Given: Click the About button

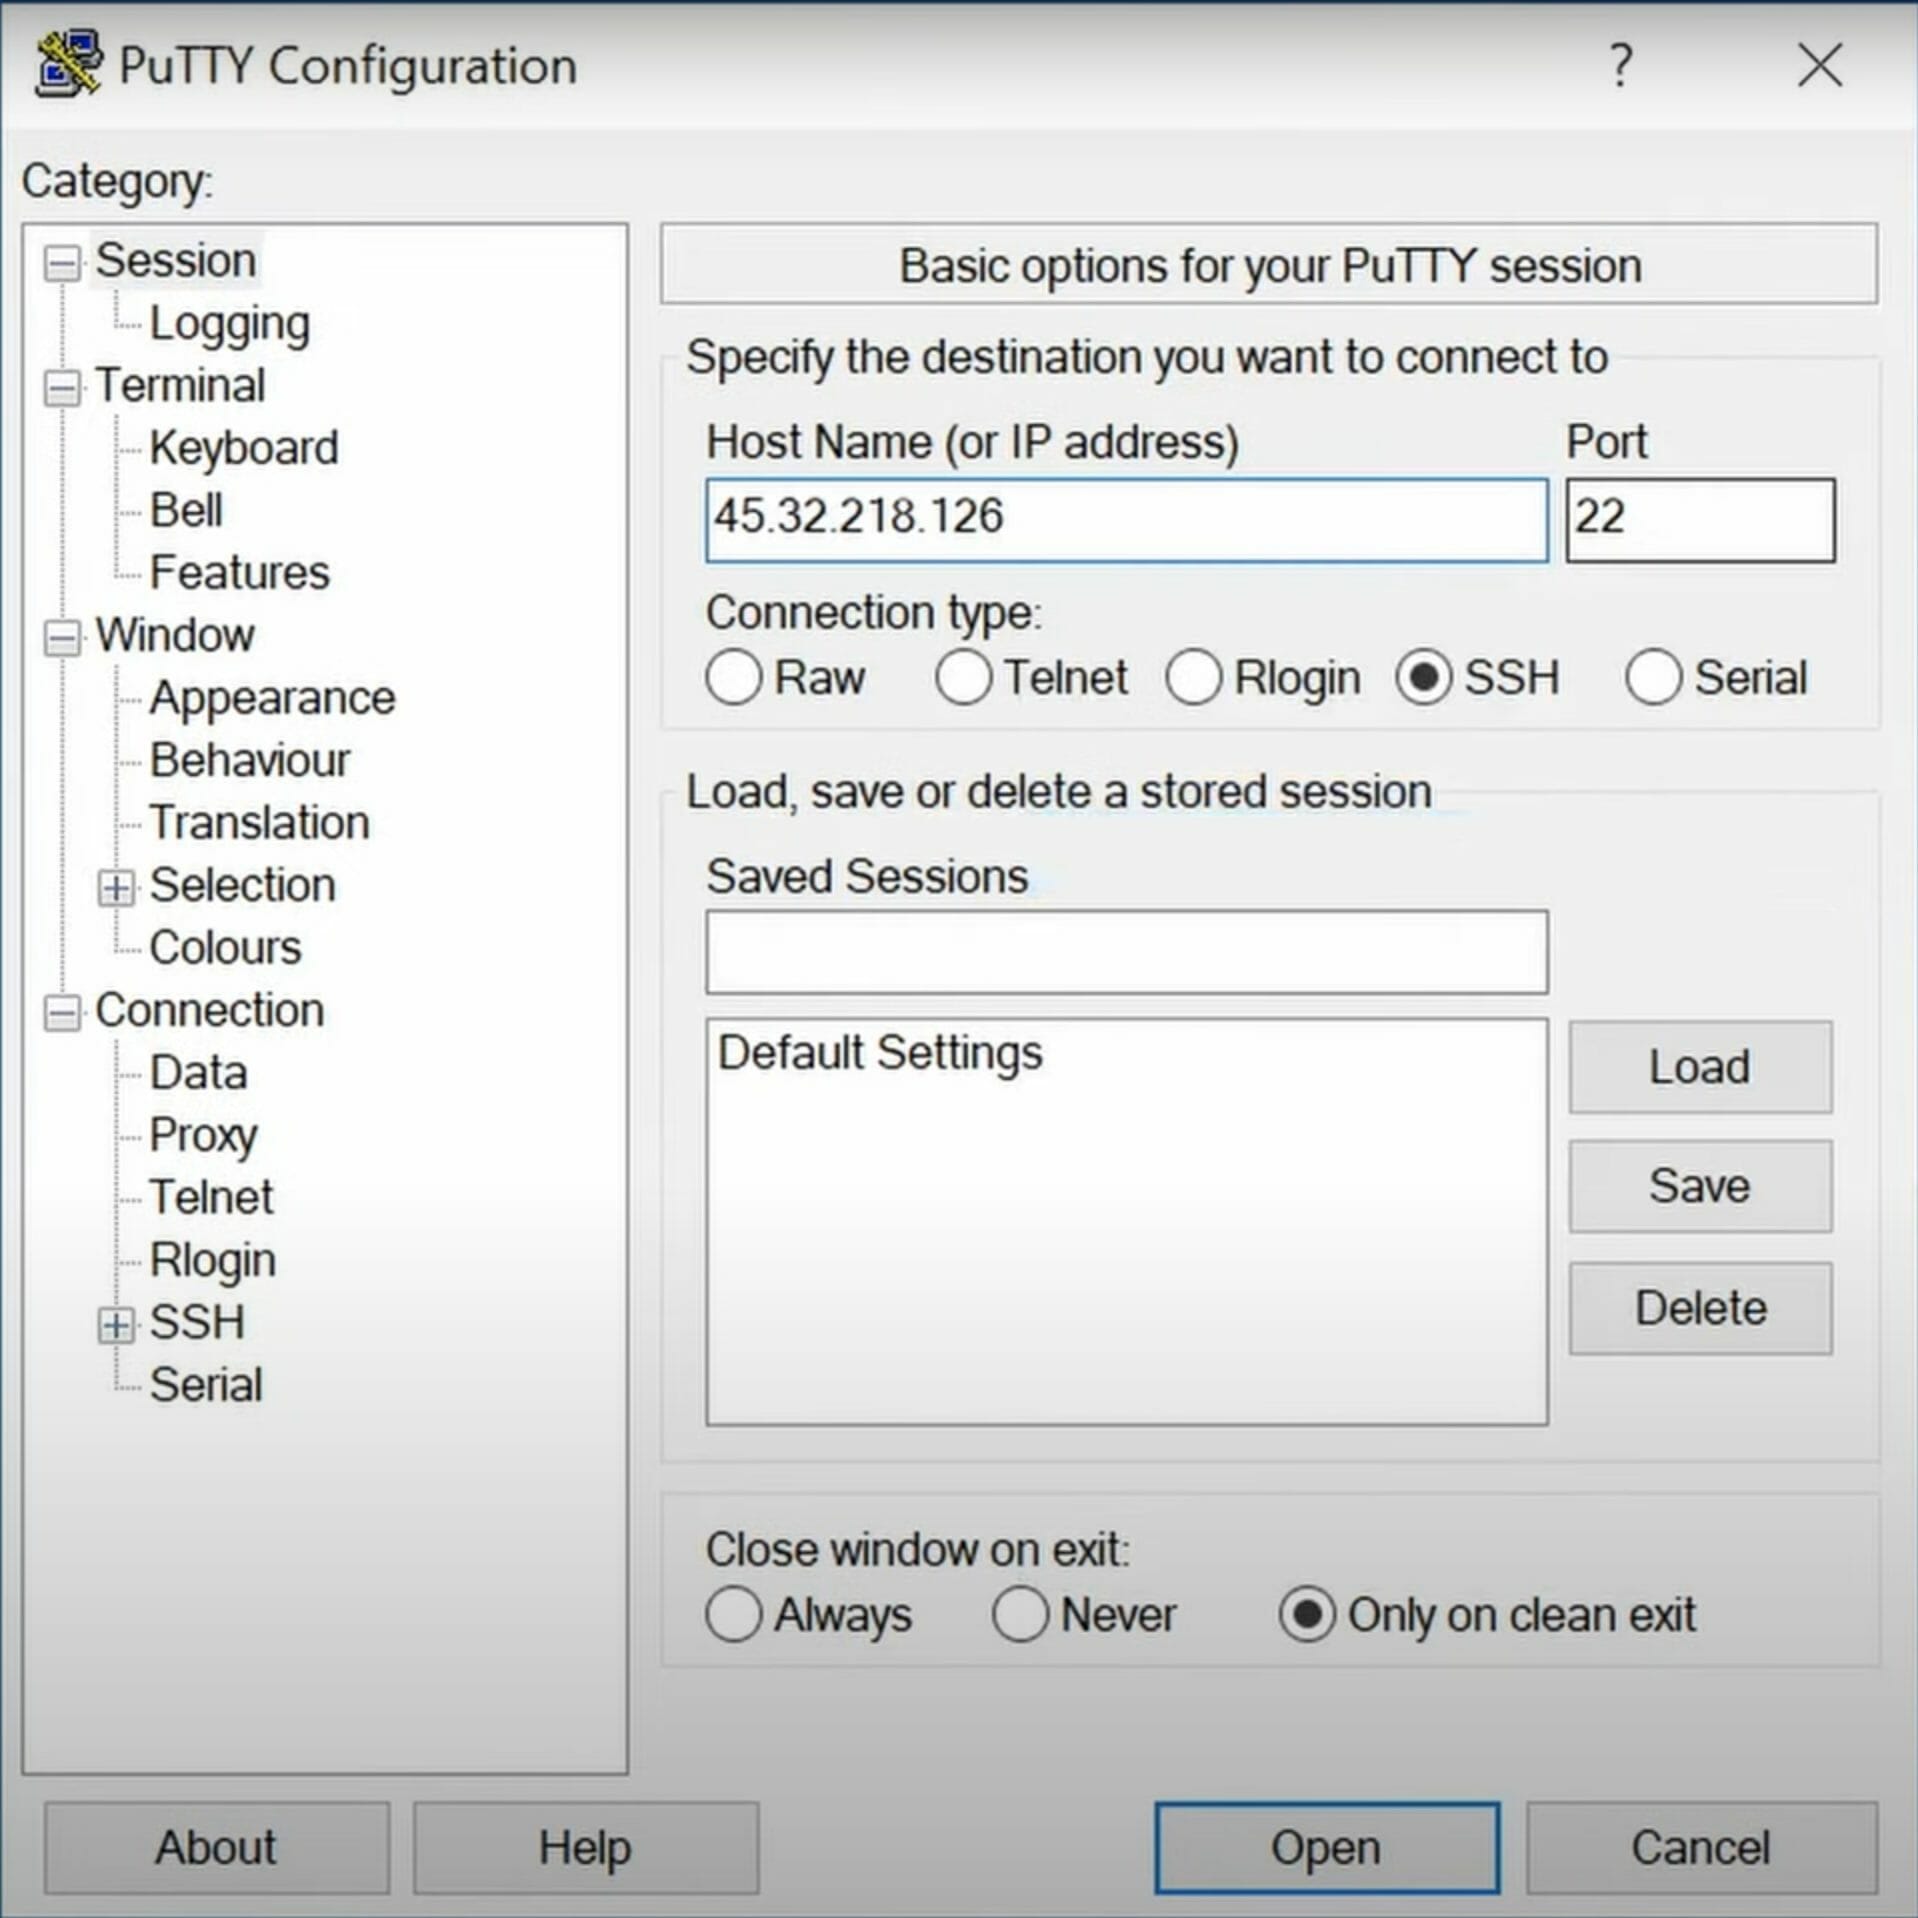Looking at the screenshot, I should pos(216,1847).
